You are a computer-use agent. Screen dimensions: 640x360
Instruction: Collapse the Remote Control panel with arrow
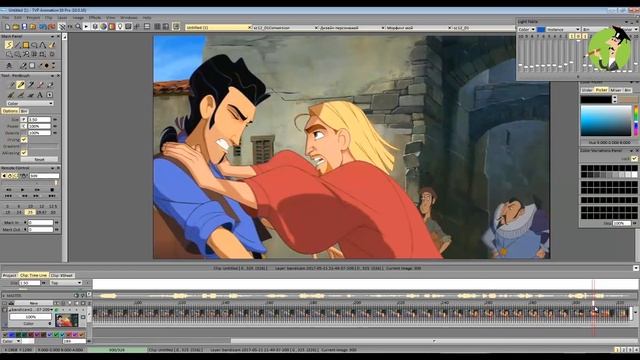pos(52,168)
